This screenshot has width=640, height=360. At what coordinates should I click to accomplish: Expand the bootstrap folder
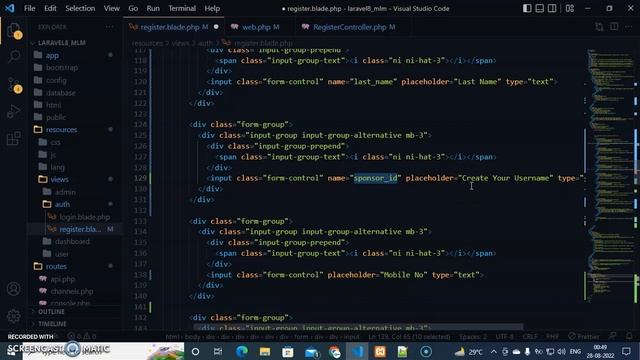(x=62, y=67)
